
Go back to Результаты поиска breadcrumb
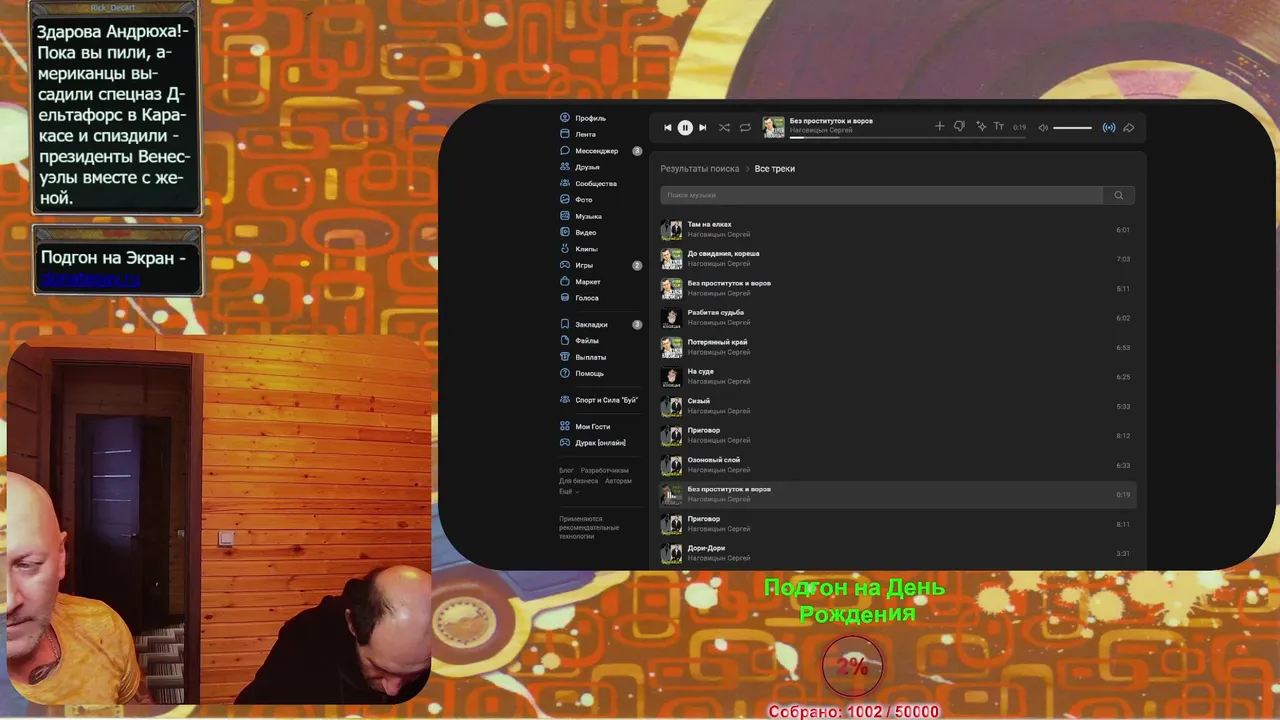click(700, 169)
